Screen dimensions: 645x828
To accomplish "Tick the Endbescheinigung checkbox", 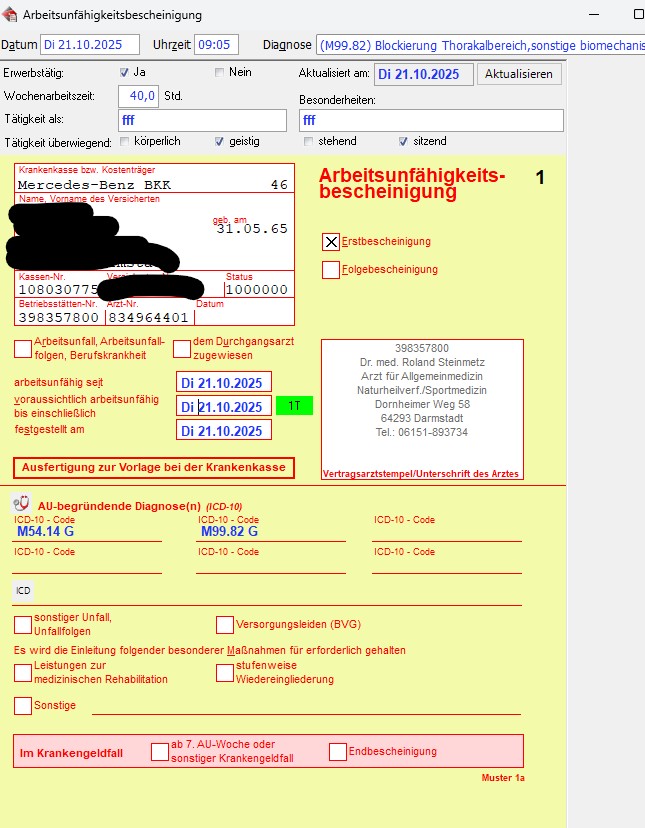I will click(x=338, y=752).
